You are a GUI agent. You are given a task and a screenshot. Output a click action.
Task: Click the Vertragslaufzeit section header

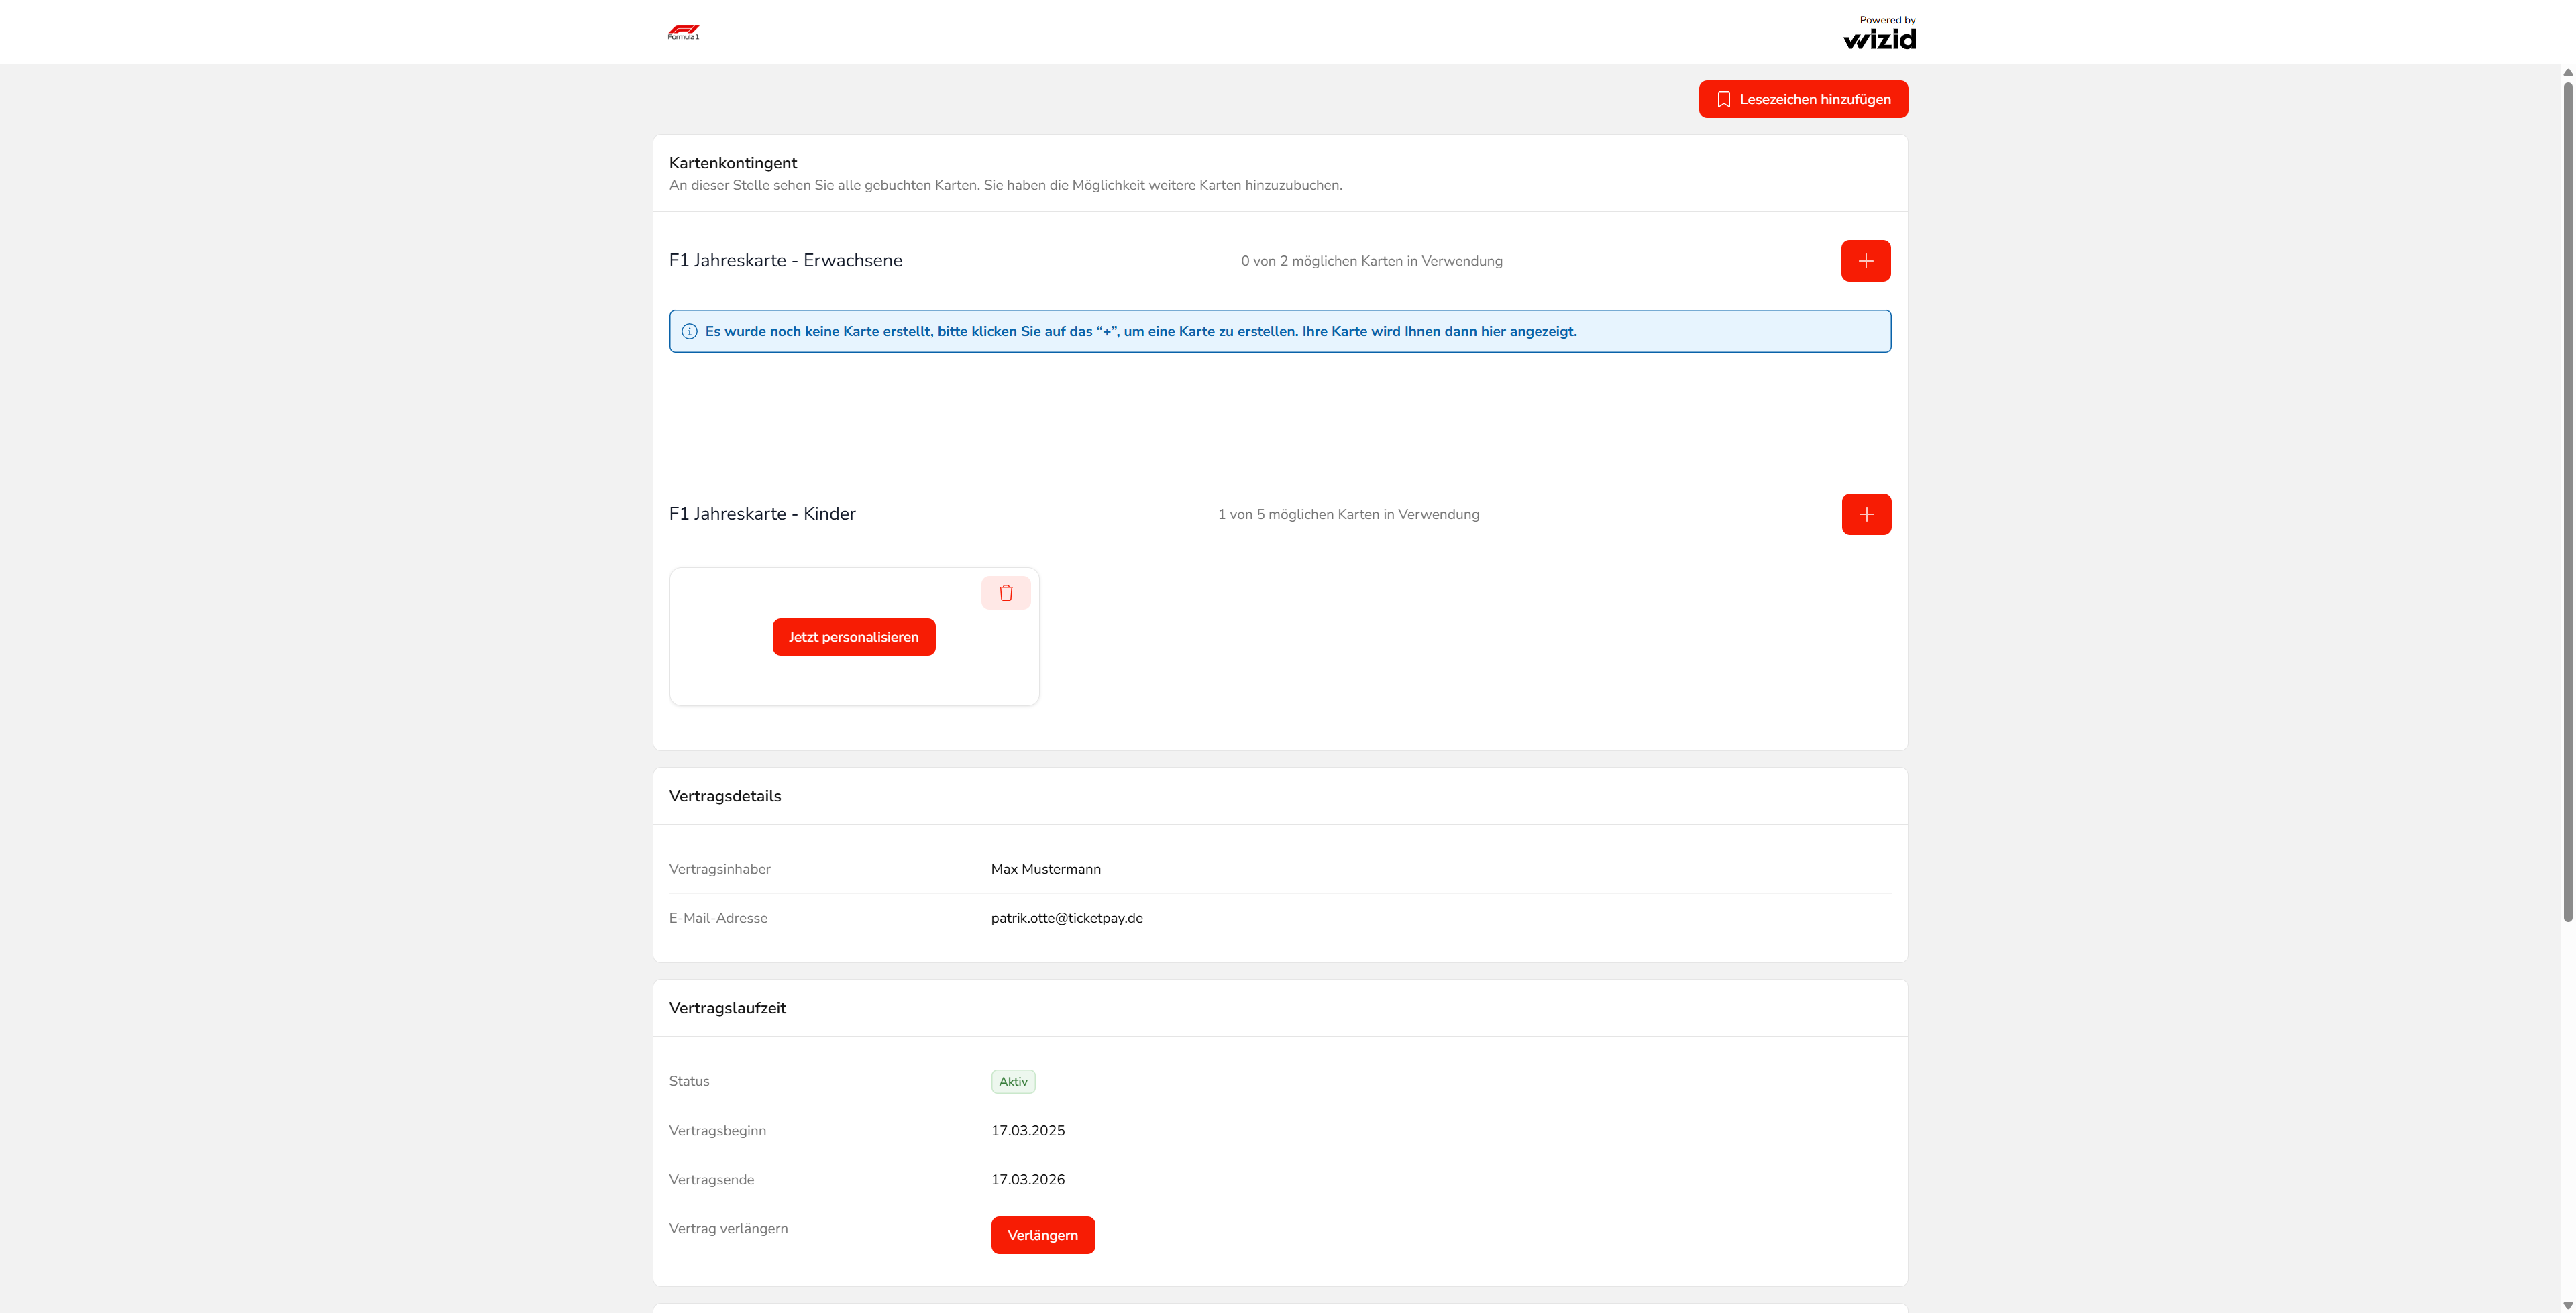727,1008
